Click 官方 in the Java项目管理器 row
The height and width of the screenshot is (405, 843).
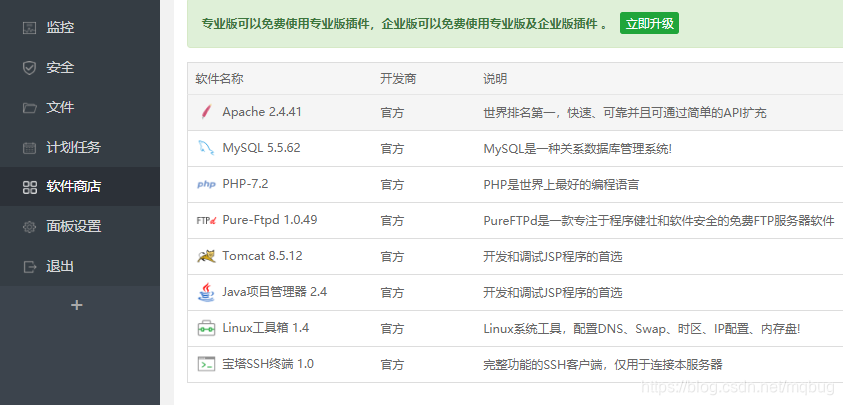(x=392, y=293)
